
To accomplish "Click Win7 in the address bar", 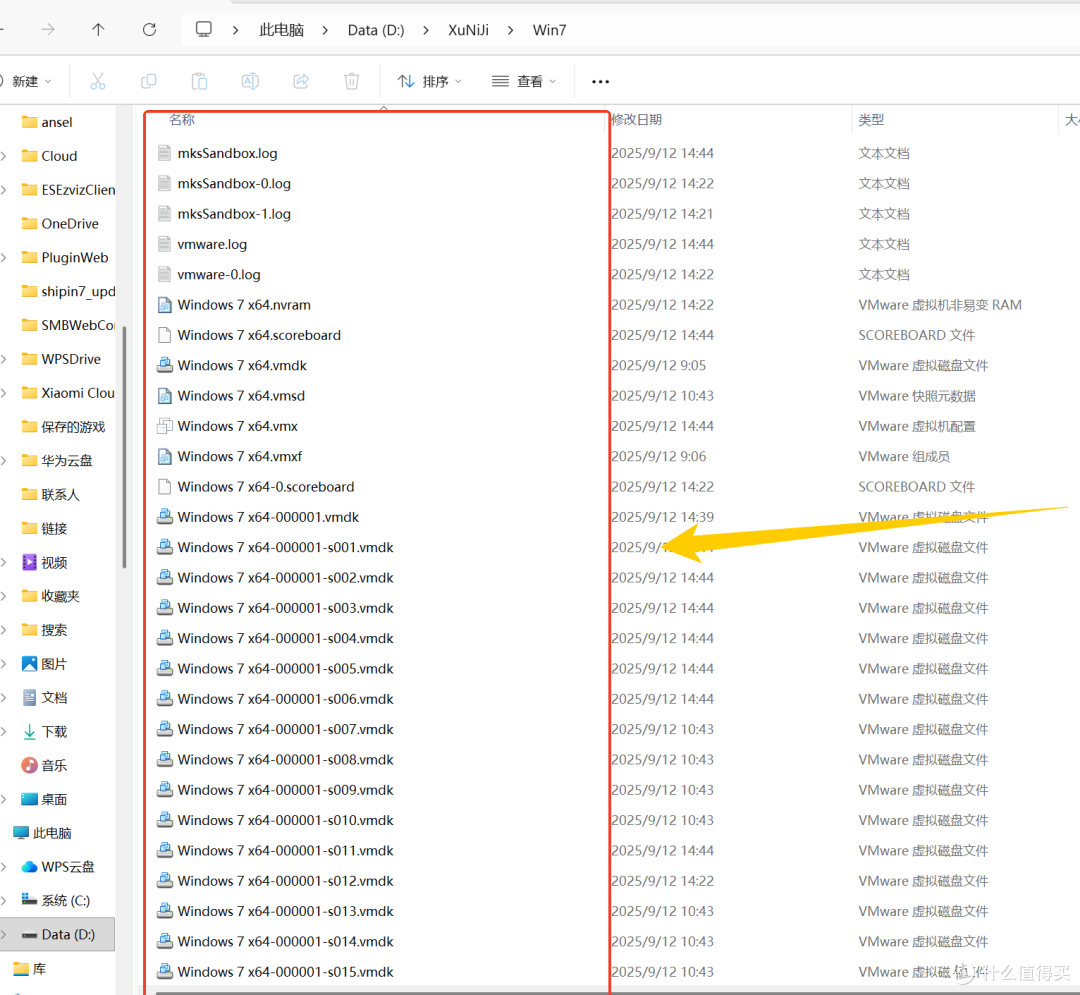I will pyautogui.click(x=550, y=30).
